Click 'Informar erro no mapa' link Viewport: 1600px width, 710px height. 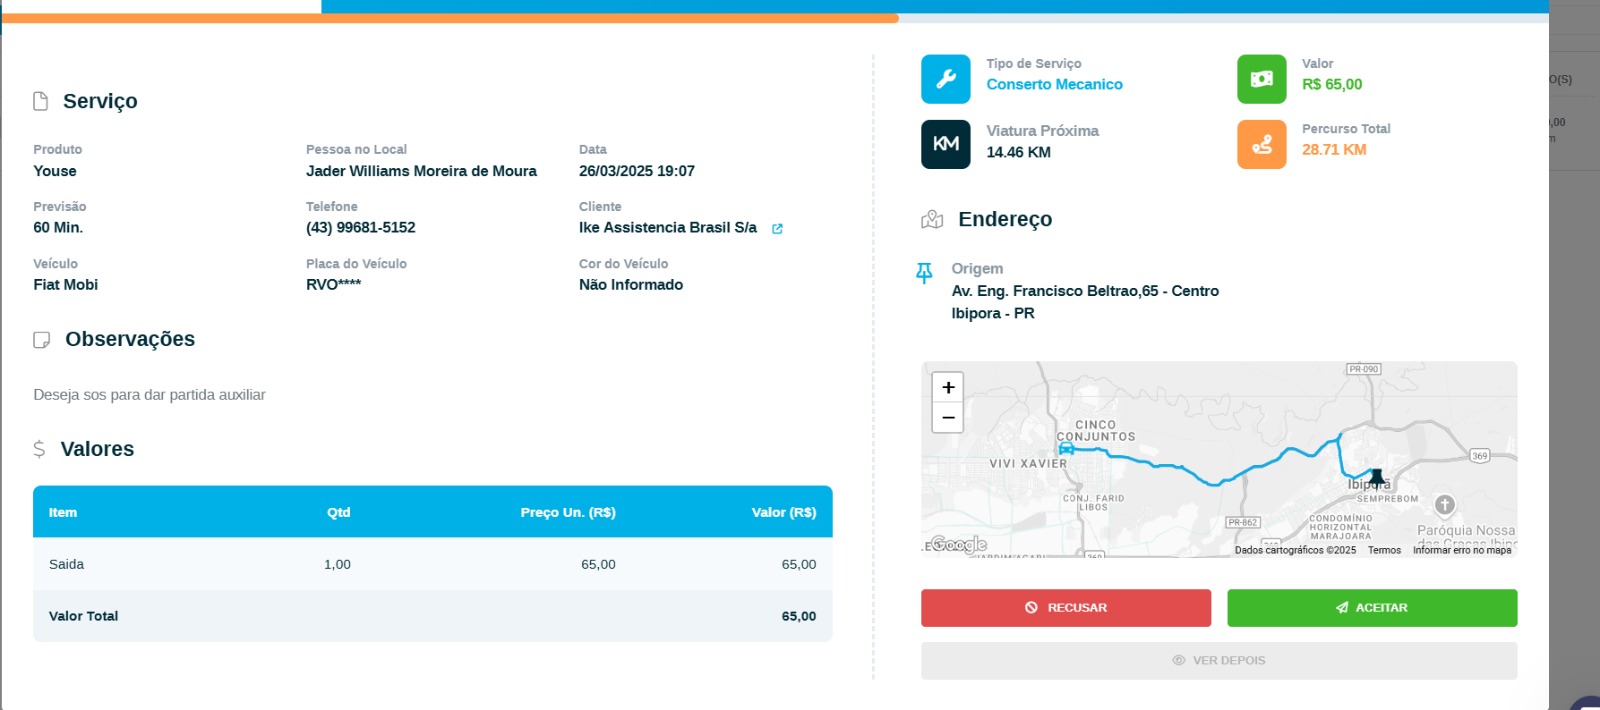point(1461,550)
